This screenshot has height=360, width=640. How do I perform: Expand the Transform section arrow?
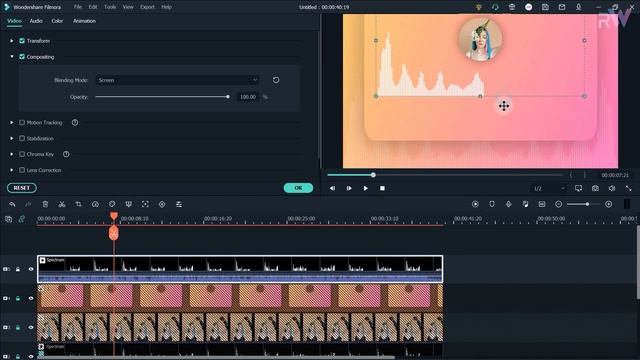[12, 41]
